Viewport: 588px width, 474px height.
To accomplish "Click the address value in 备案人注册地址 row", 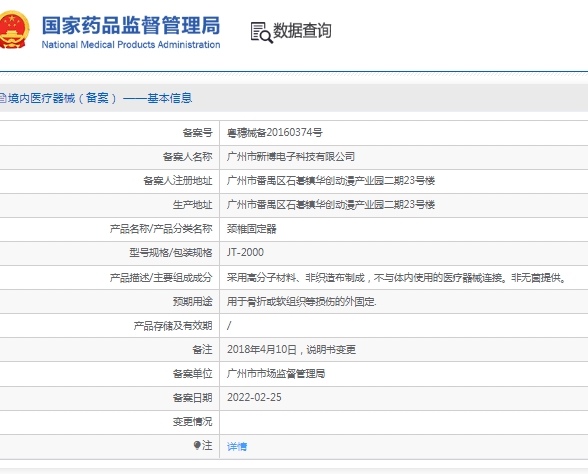I will tap(331, 181).
